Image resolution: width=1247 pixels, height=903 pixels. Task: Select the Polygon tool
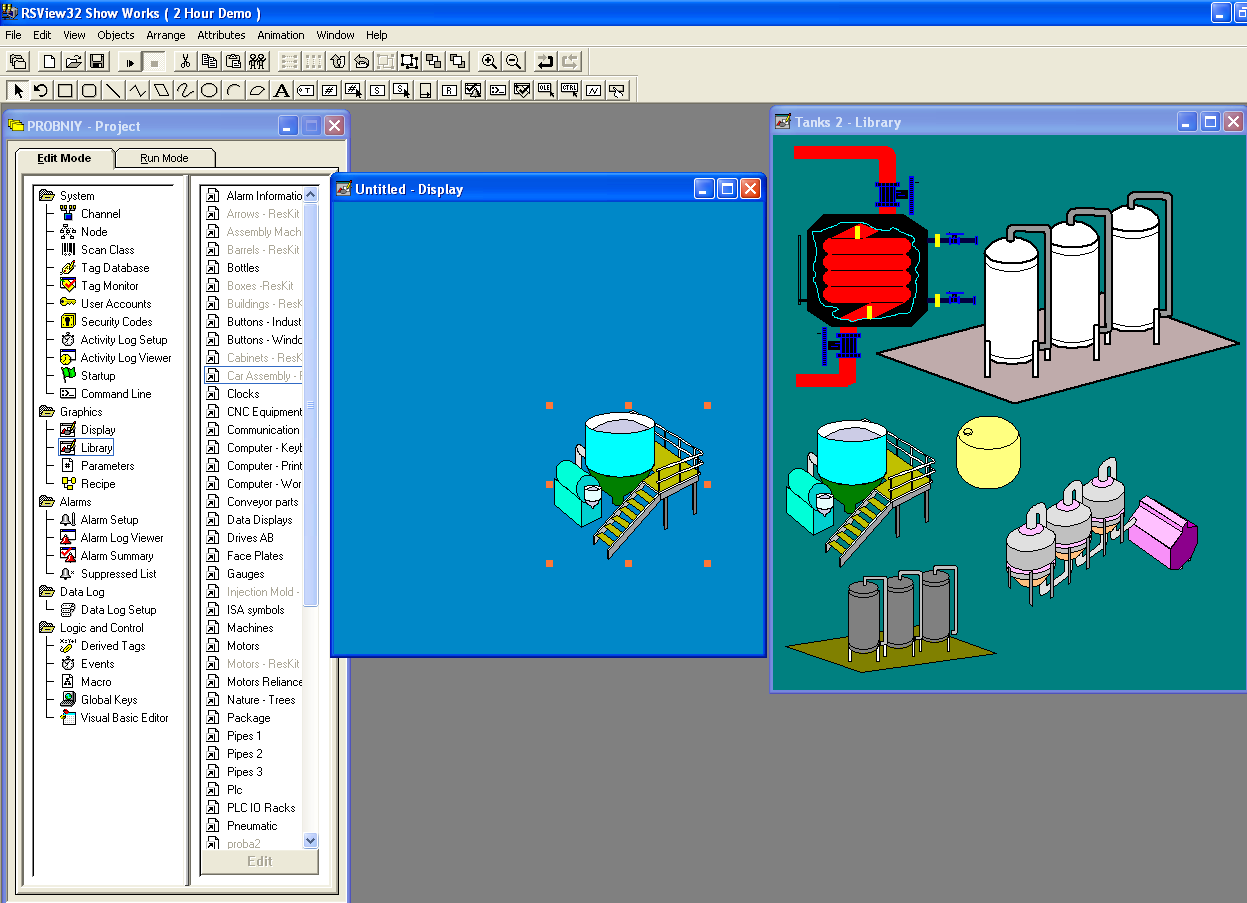[x=161, y=90]
